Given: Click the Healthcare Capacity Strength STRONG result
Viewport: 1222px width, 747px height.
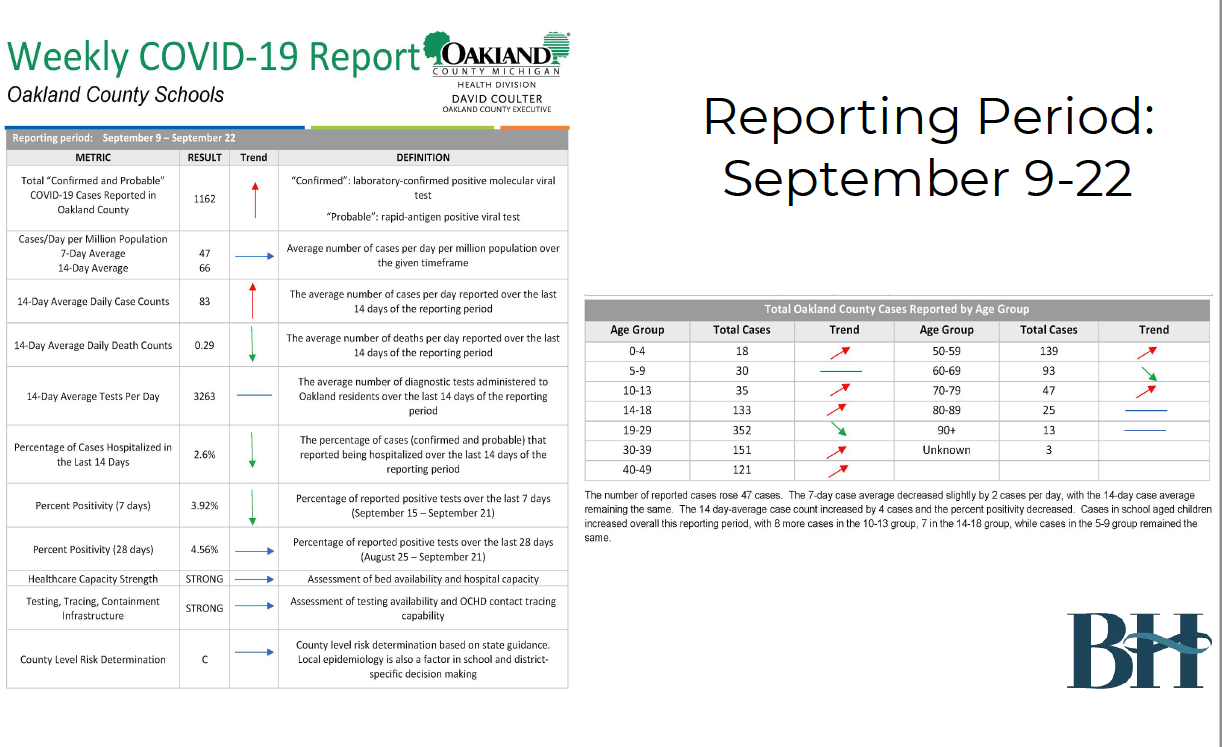Looking at the screenshot, I should 204,579.
